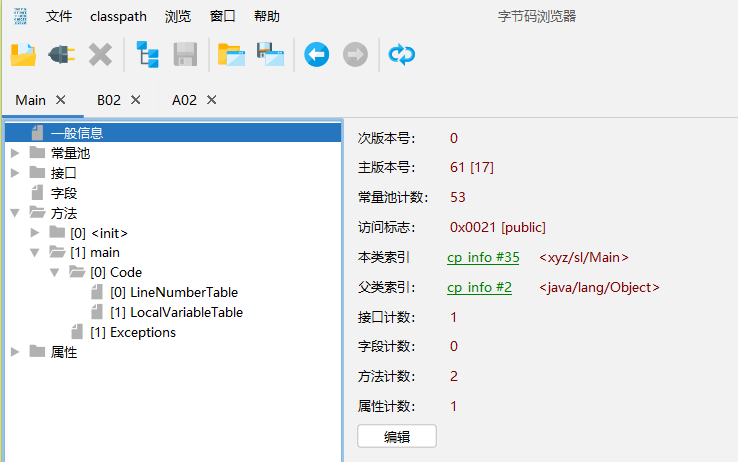
Task: Follow the cp_info #35 link
Action: pos(483,258)
